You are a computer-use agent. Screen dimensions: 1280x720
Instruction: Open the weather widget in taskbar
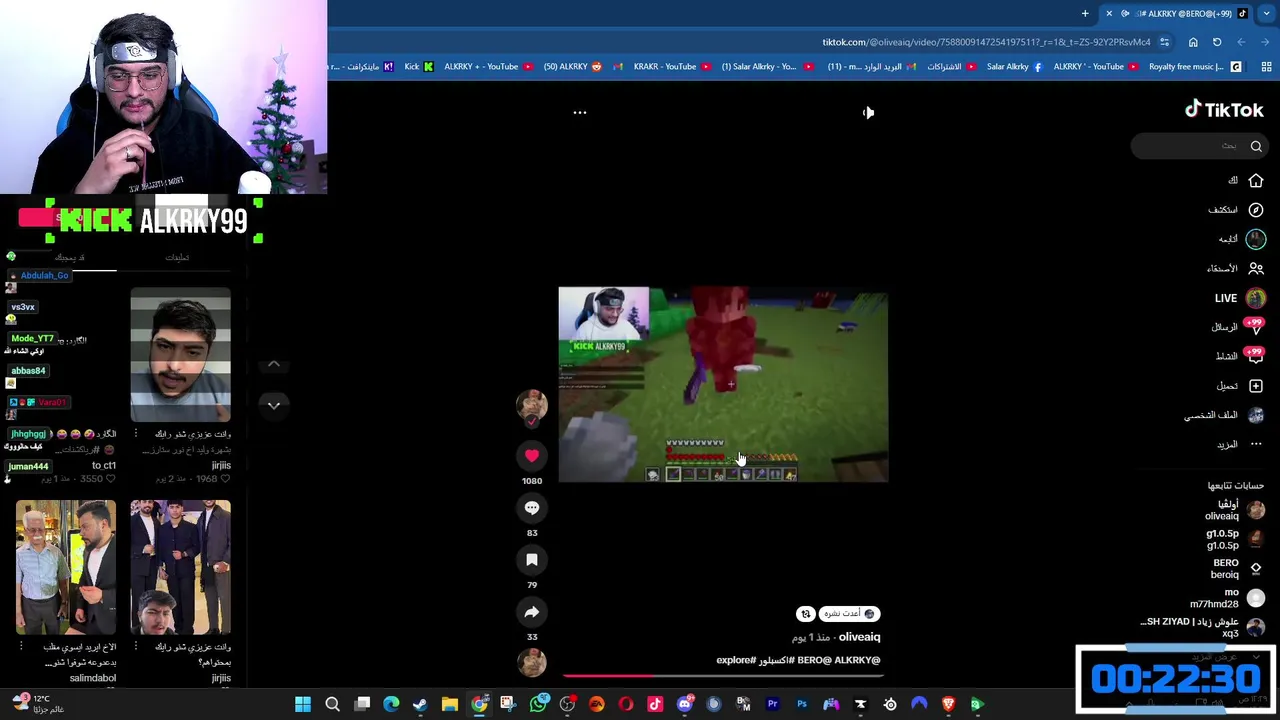click(38, 704)
